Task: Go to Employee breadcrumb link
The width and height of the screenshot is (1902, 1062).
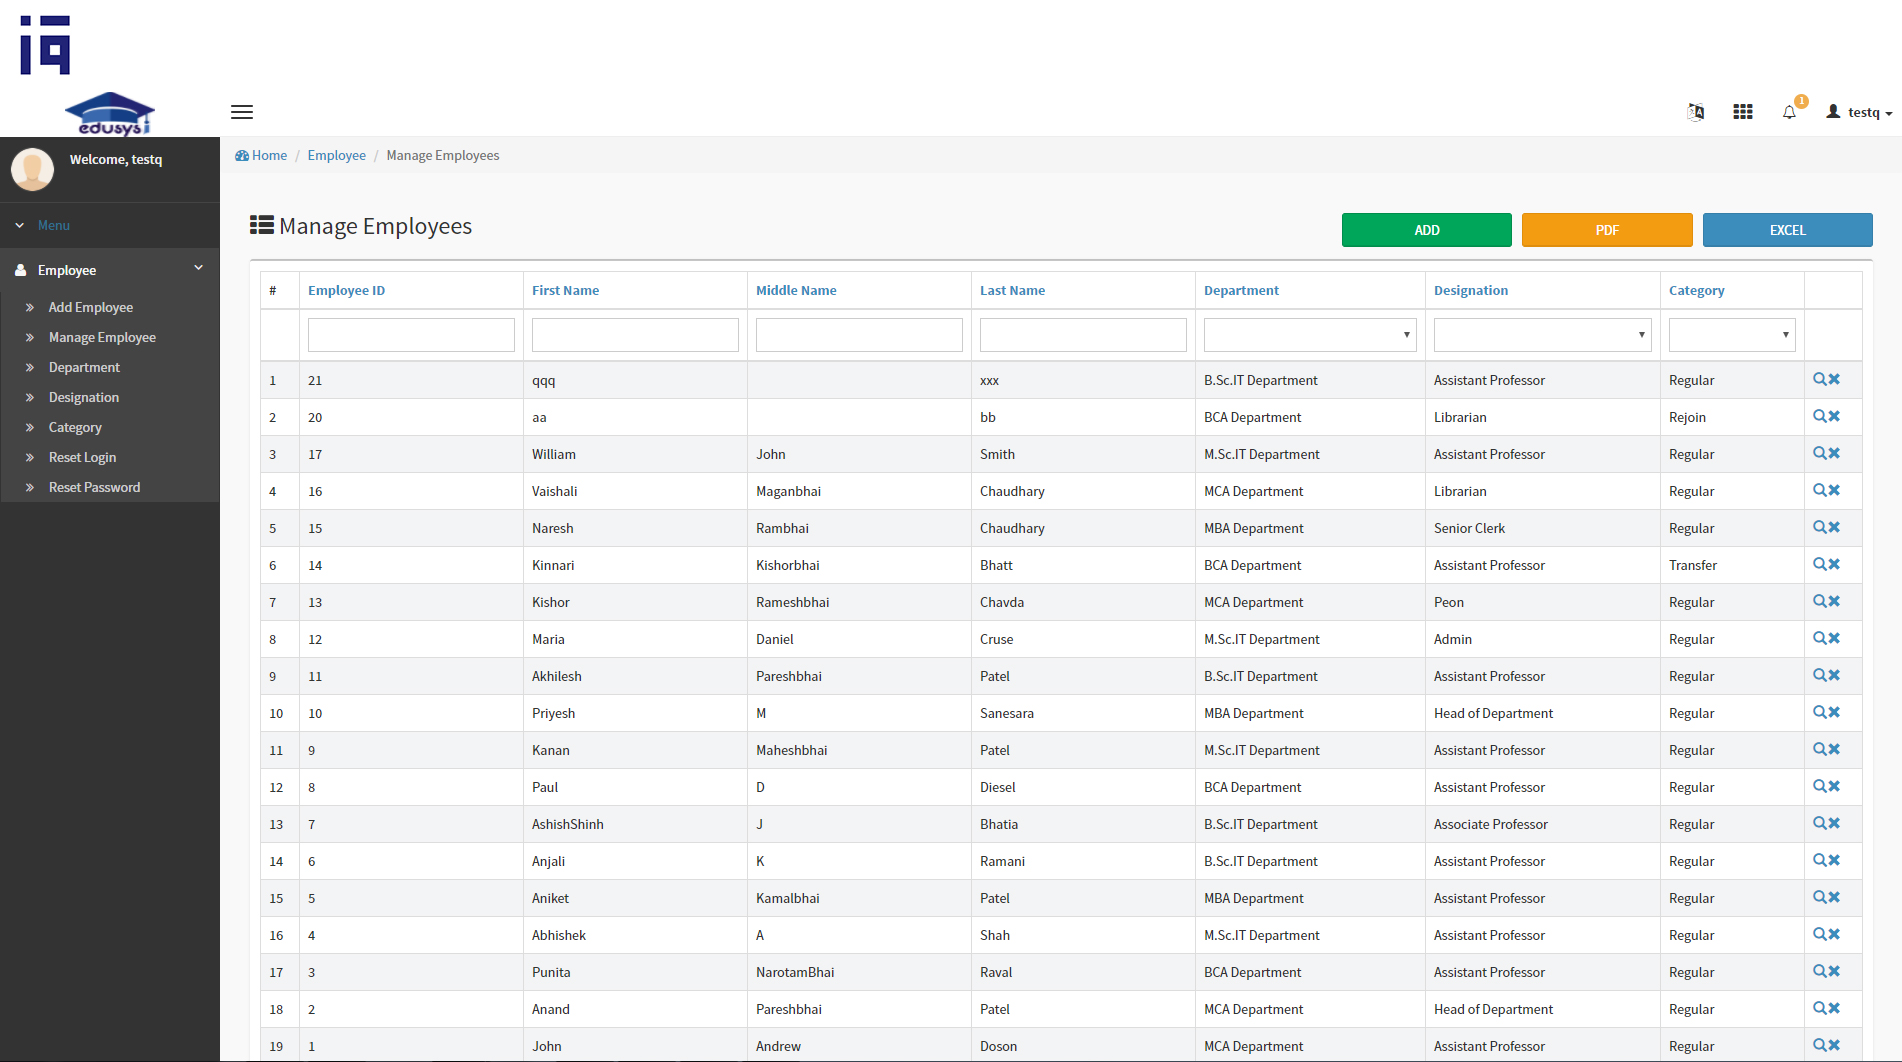Action: 337,155
